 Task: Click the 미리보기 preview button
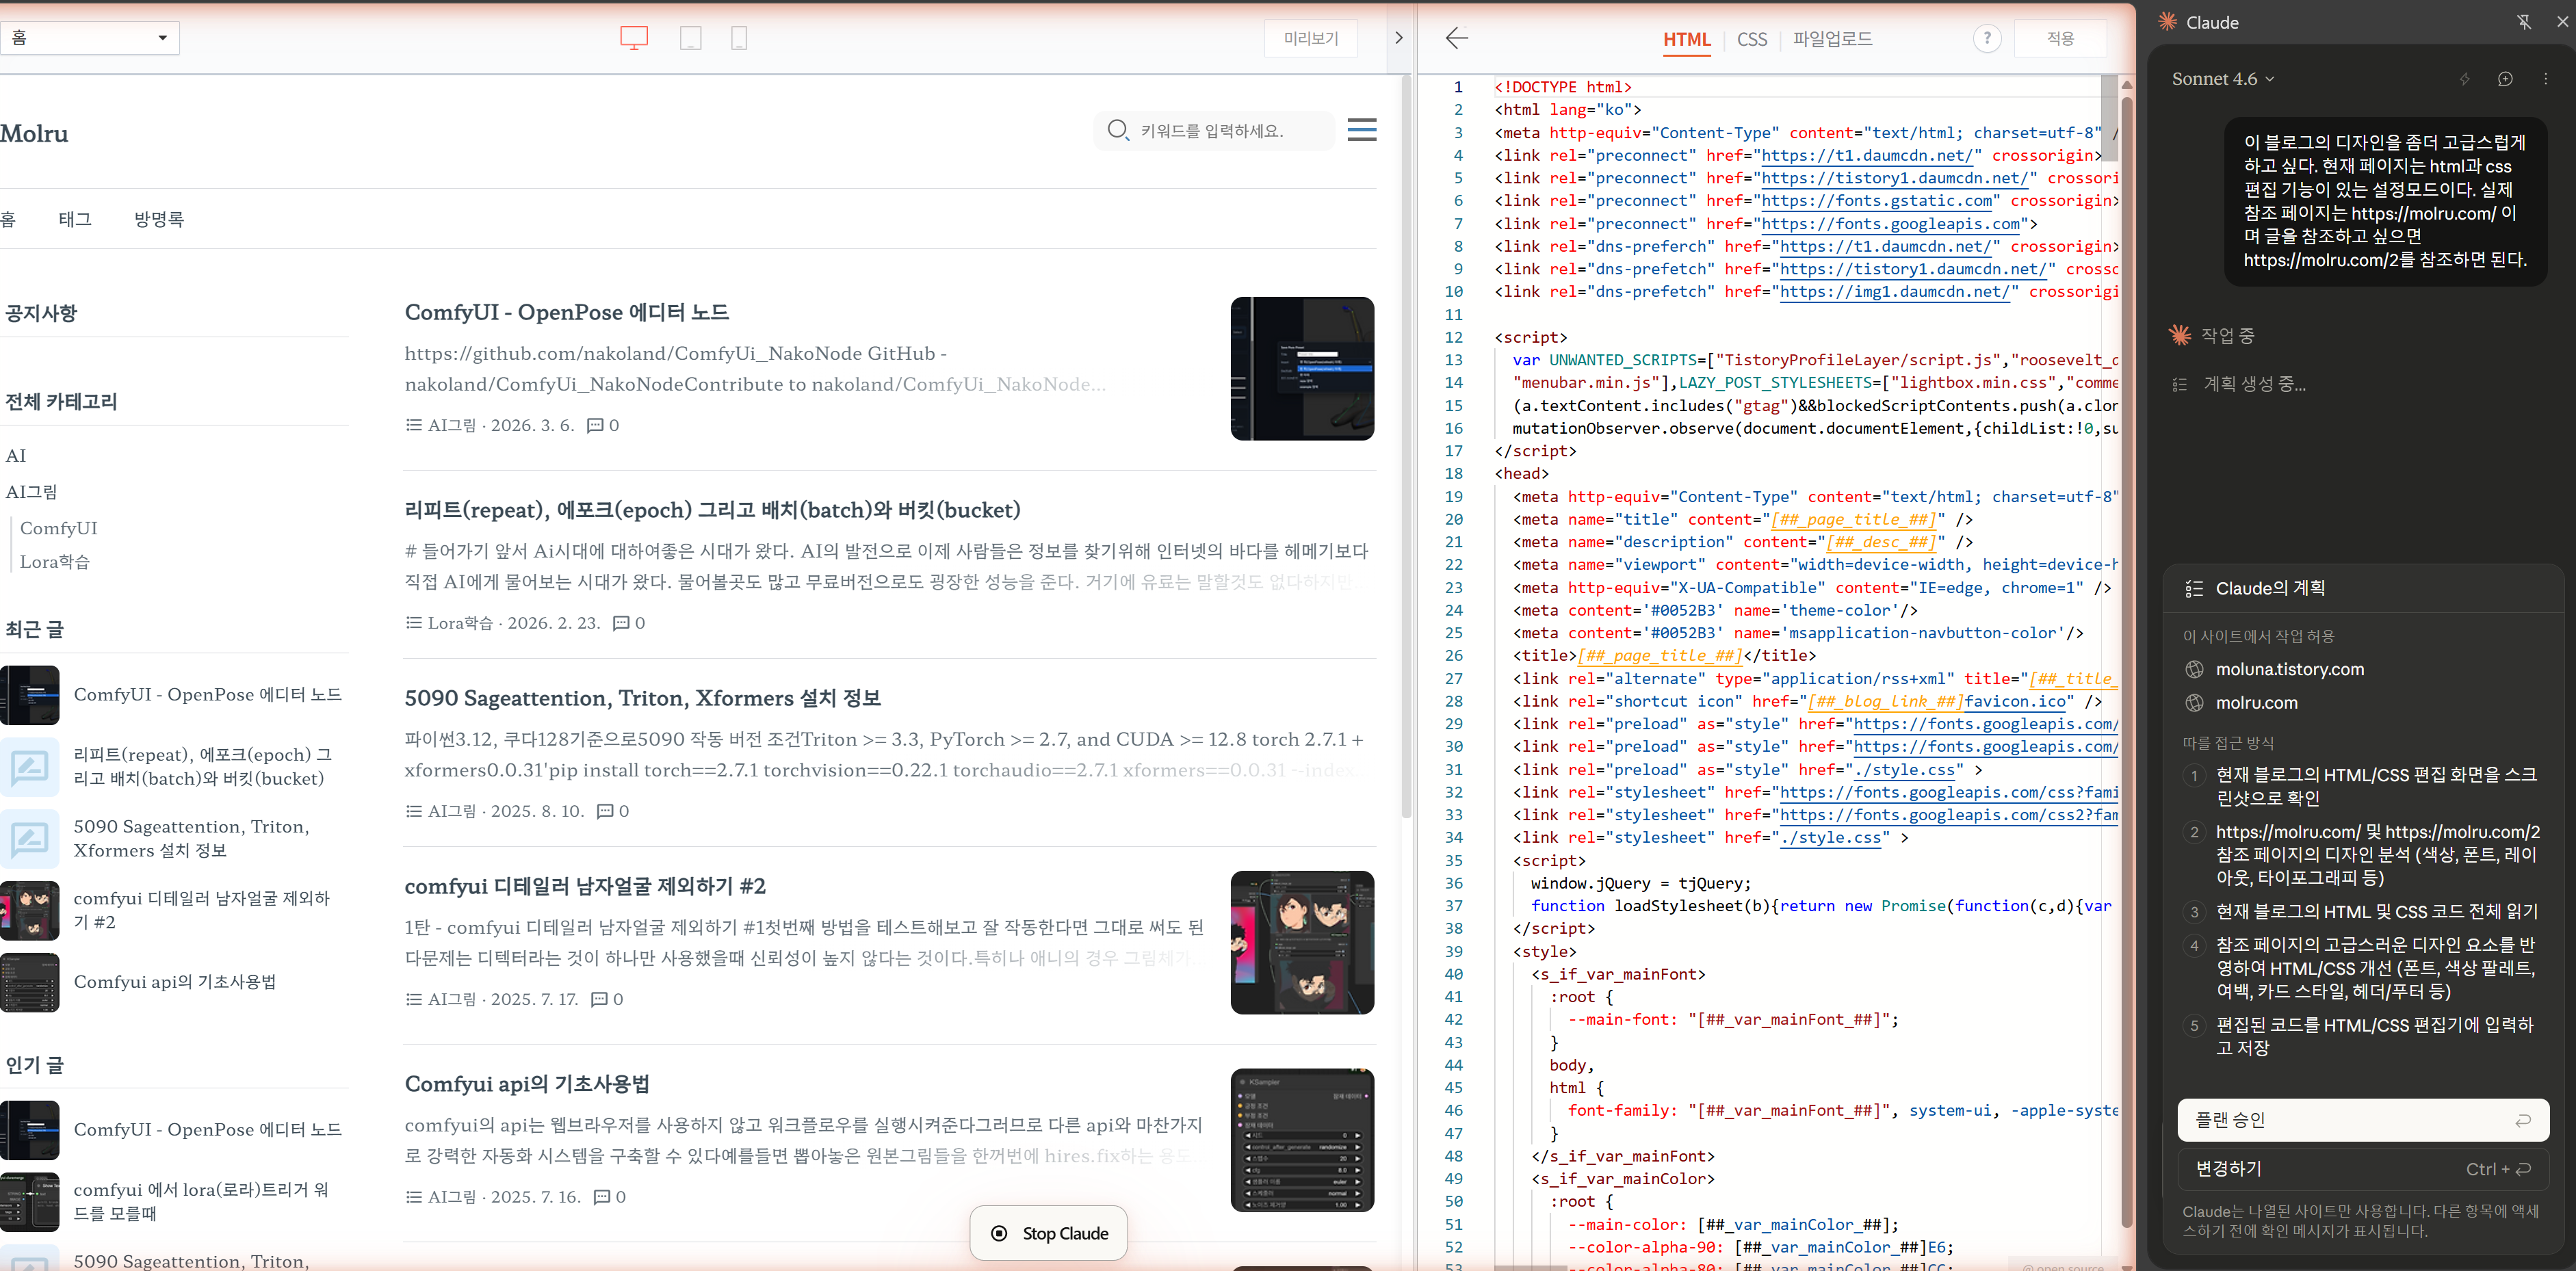click(x=1310, y=38)
